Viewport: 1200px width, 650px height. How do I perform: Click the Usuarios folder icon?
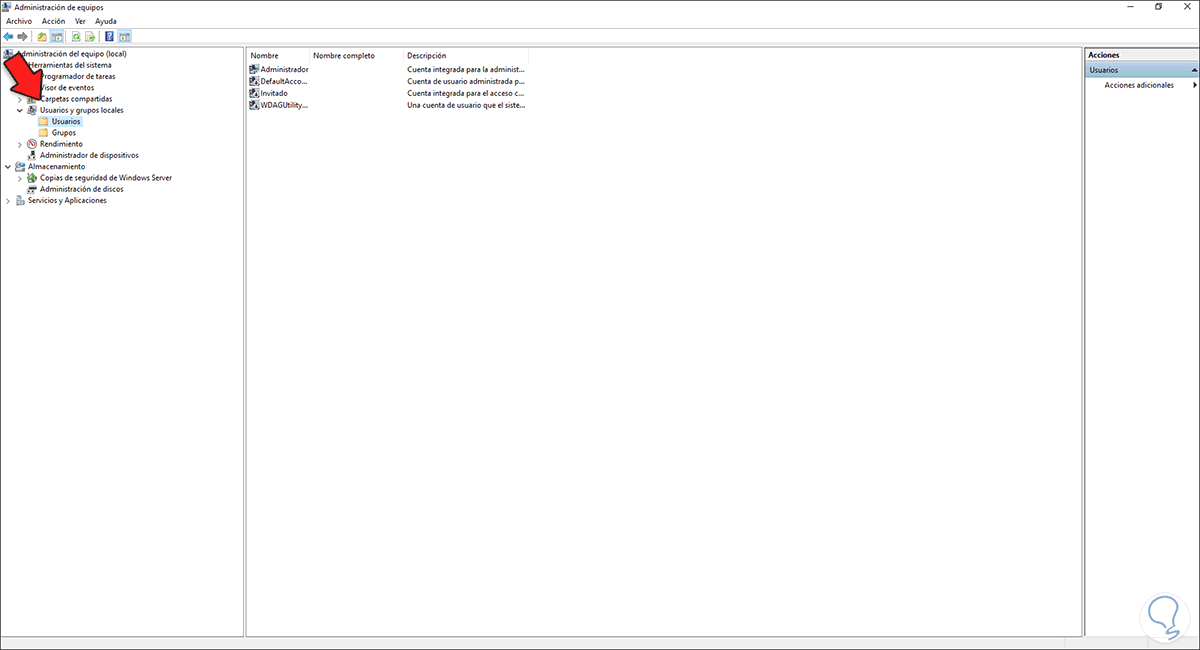click(x=44, y=121)
